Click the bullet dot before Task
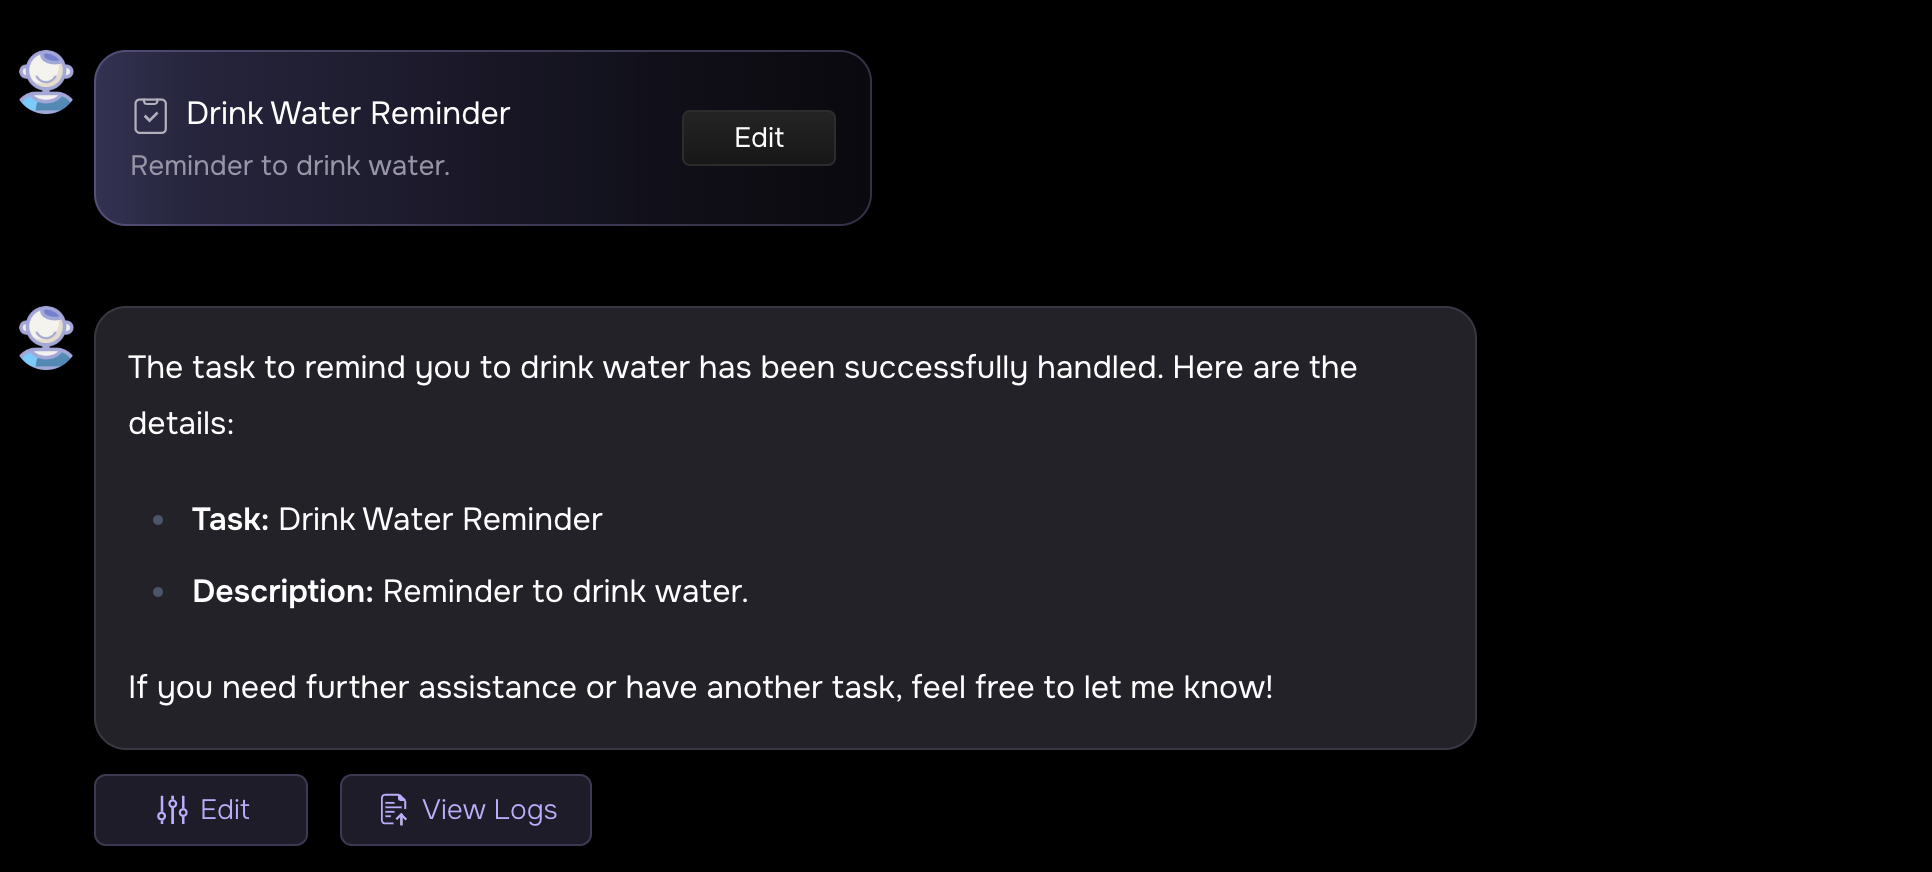This screenshot has height=872, width=1932. click(x=158, y=520)
